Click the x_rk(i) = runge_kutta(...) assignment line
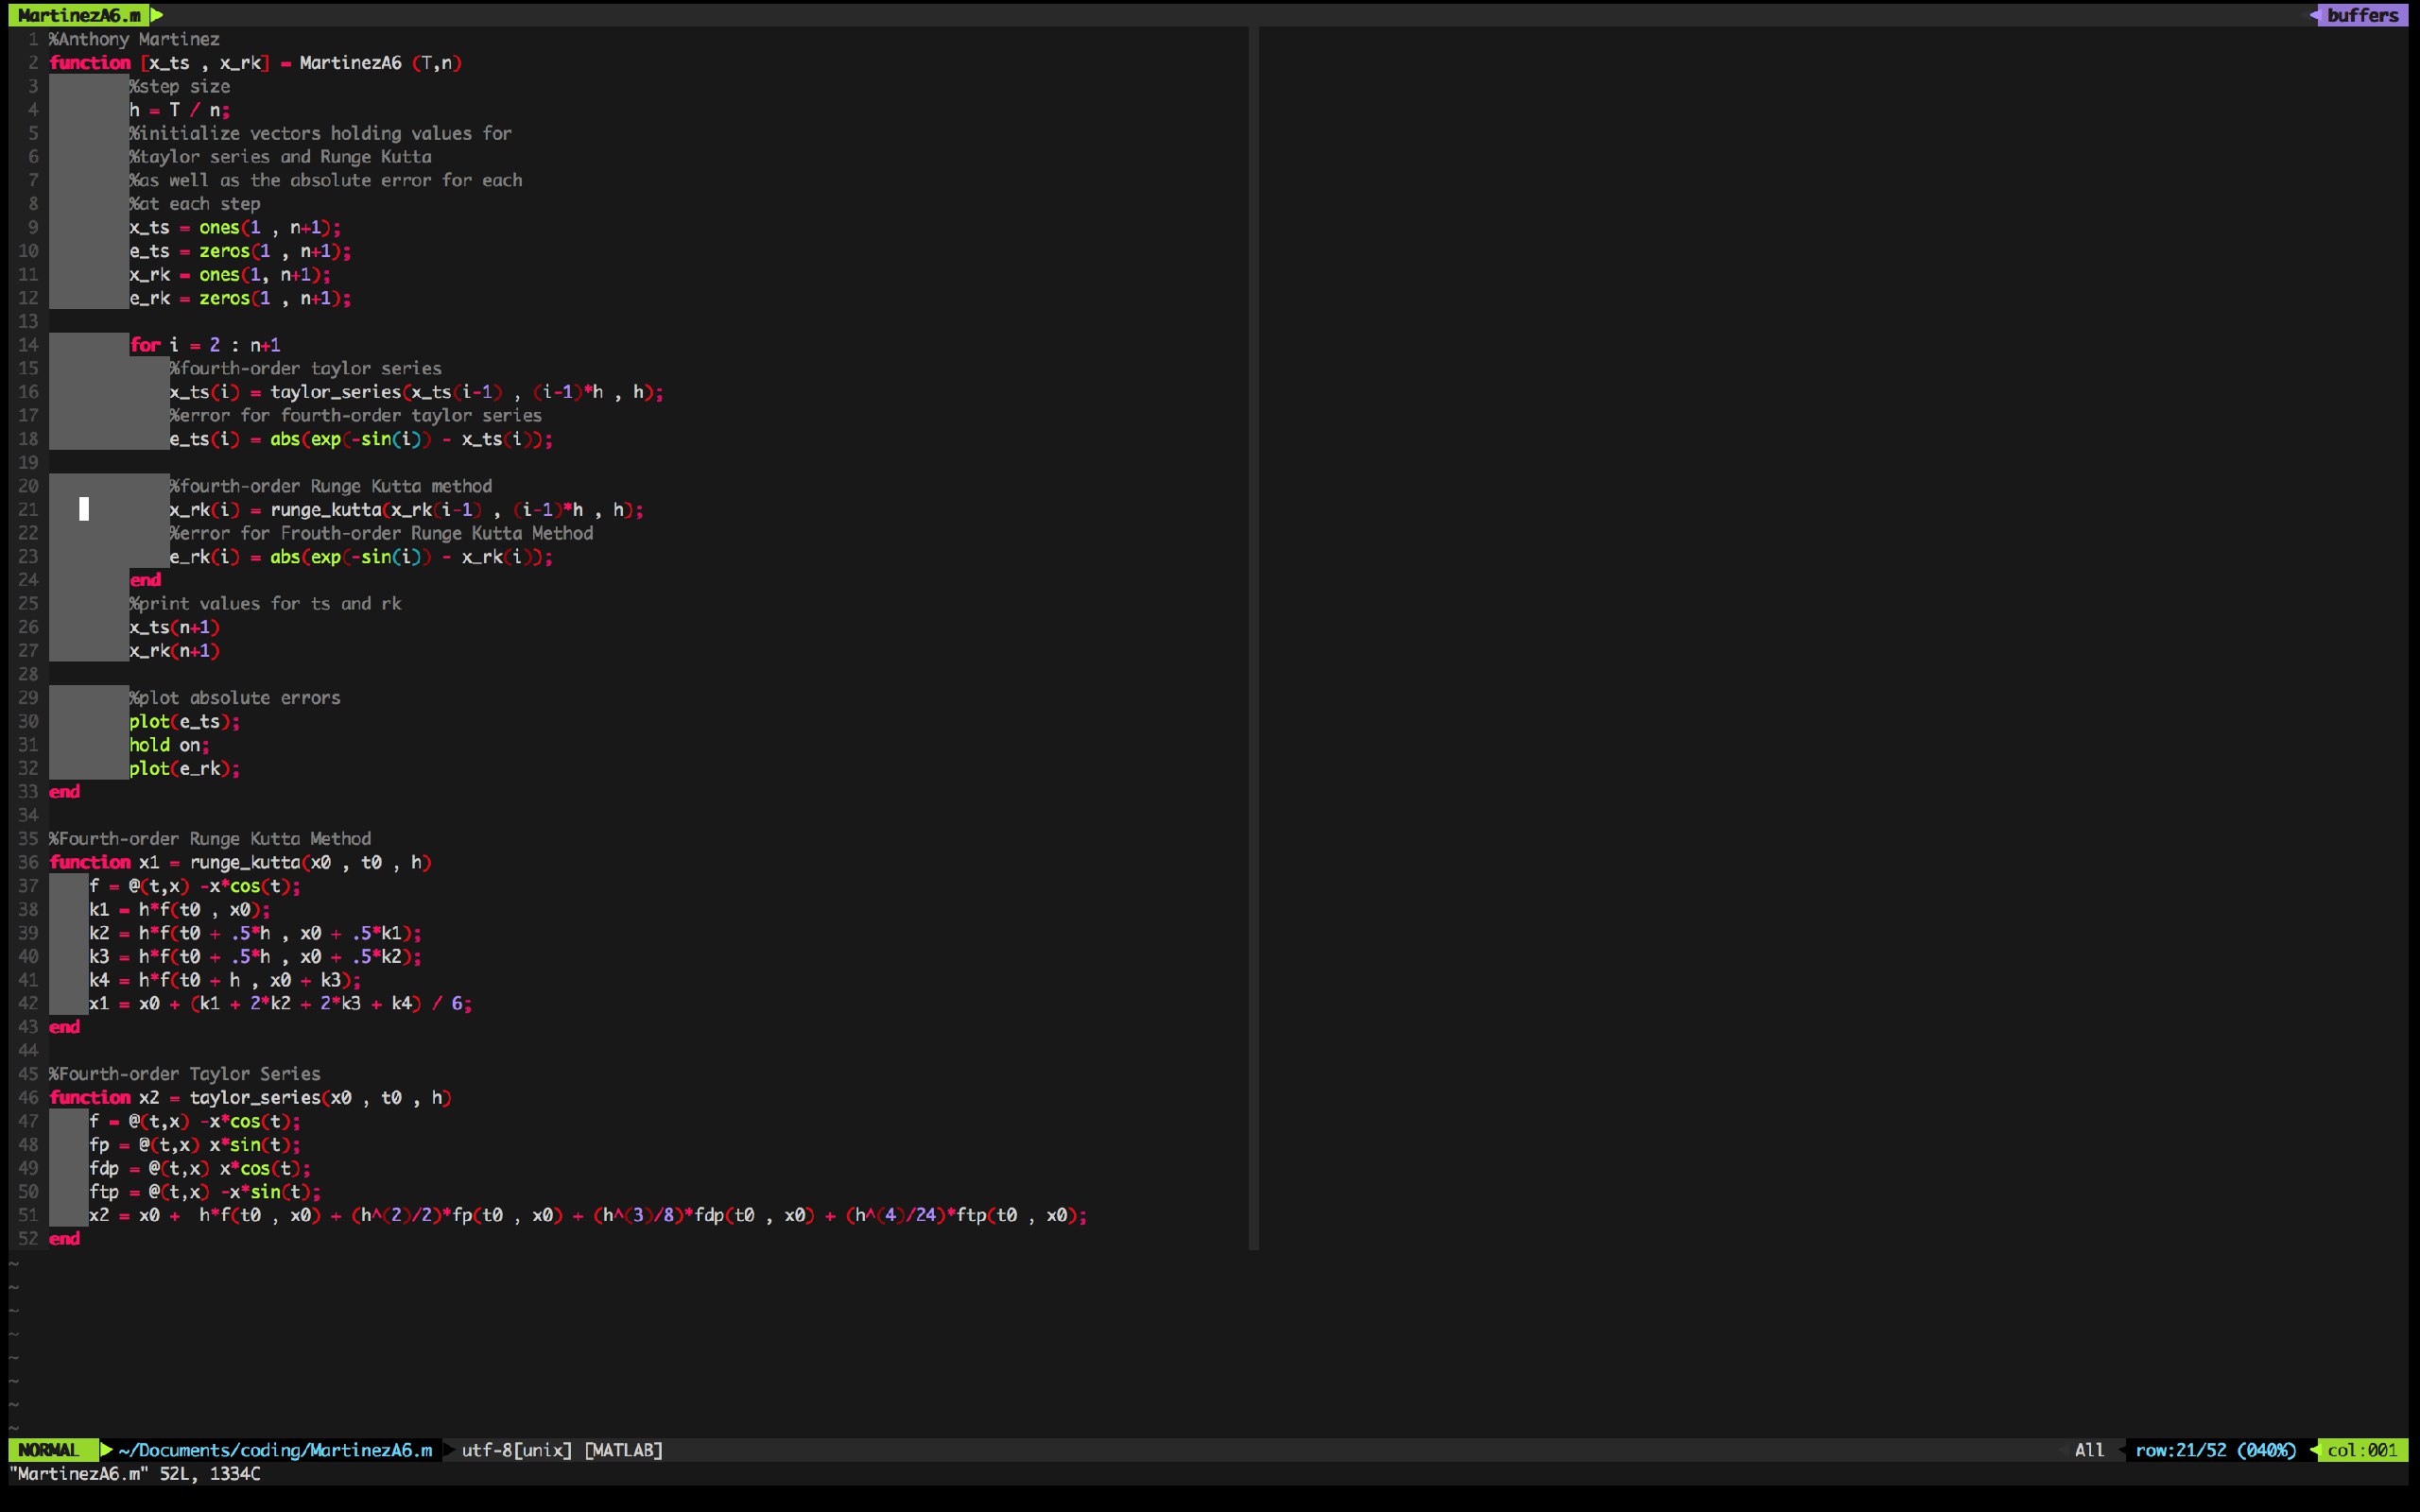This screenshot has width=2420, height=1512. pos(406,510)
